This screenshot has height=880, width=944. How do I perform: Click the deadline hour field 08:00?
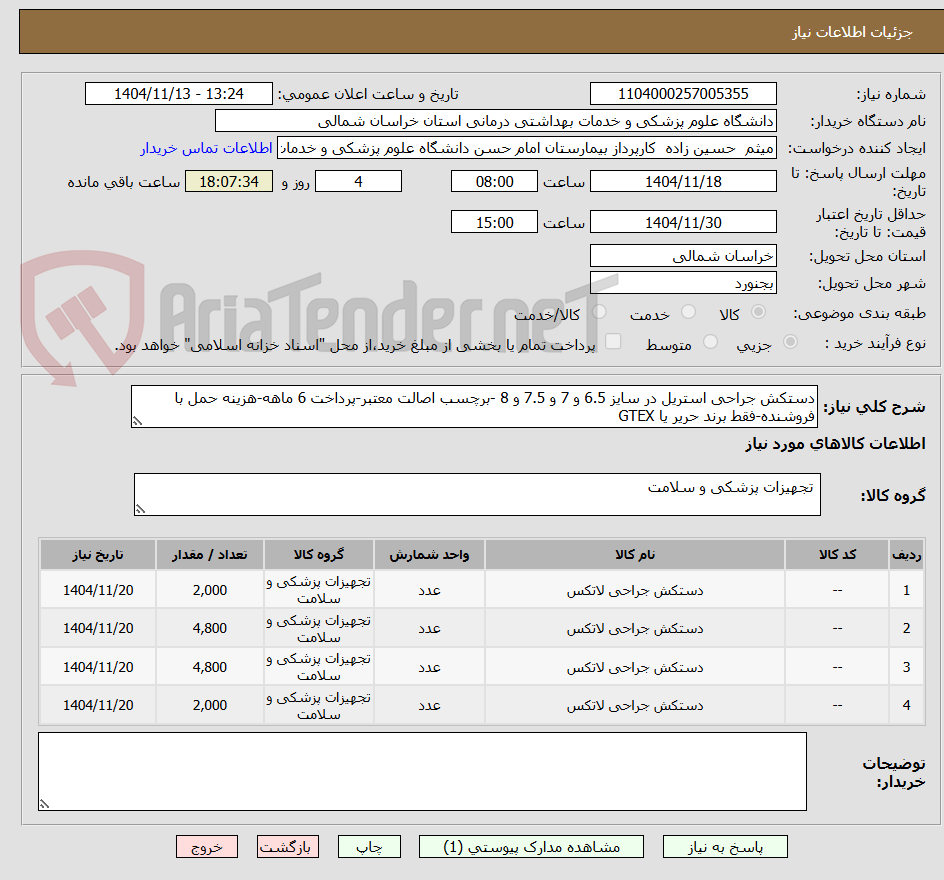tap(494, 181)
